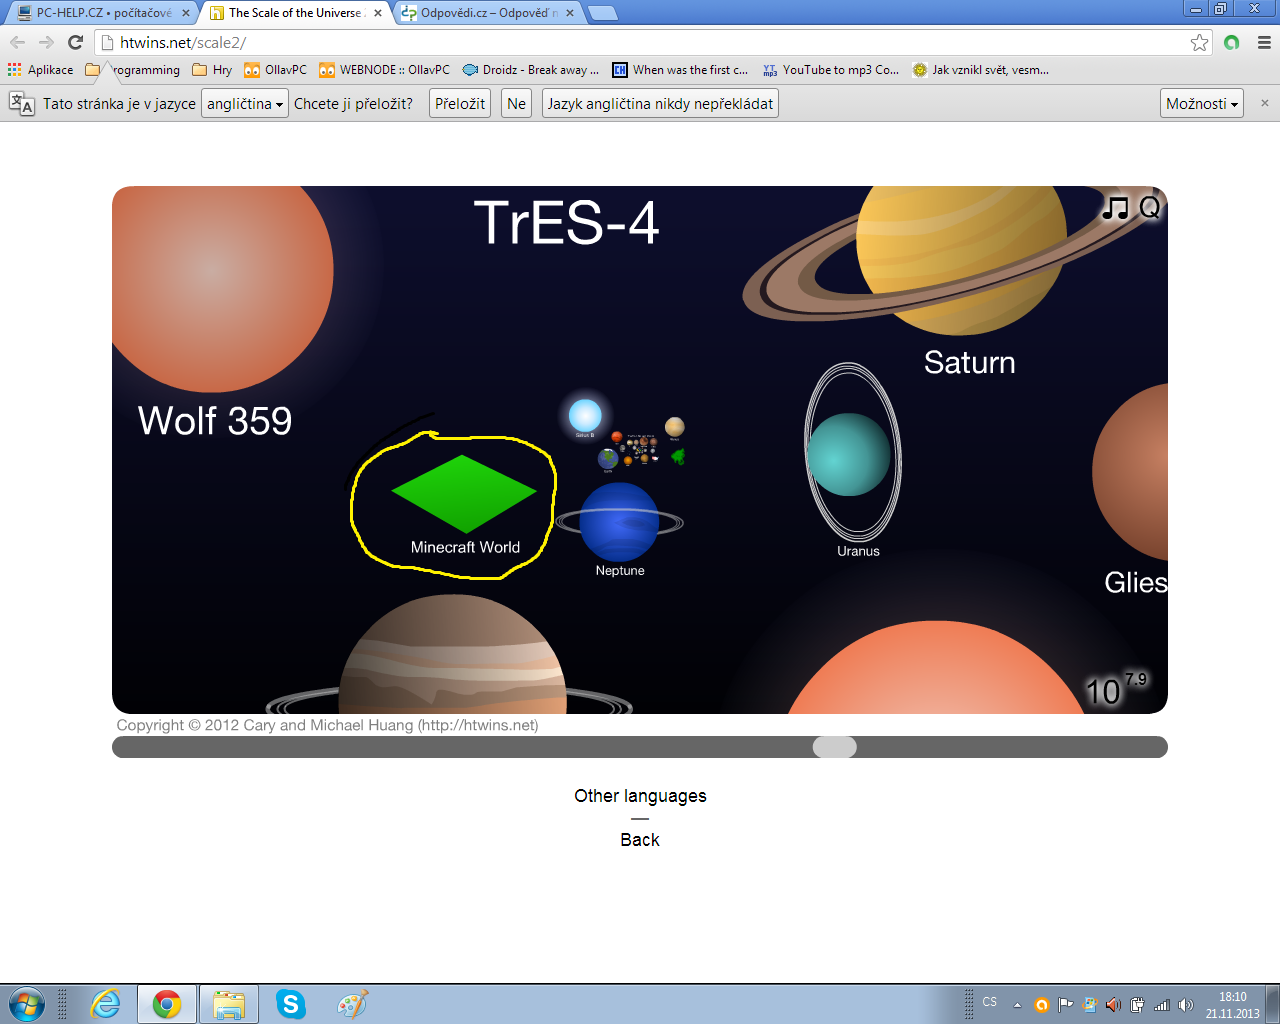Go back in browser history
Viewport: 1280px width, 1024px height.
click(x=17, y=42)
